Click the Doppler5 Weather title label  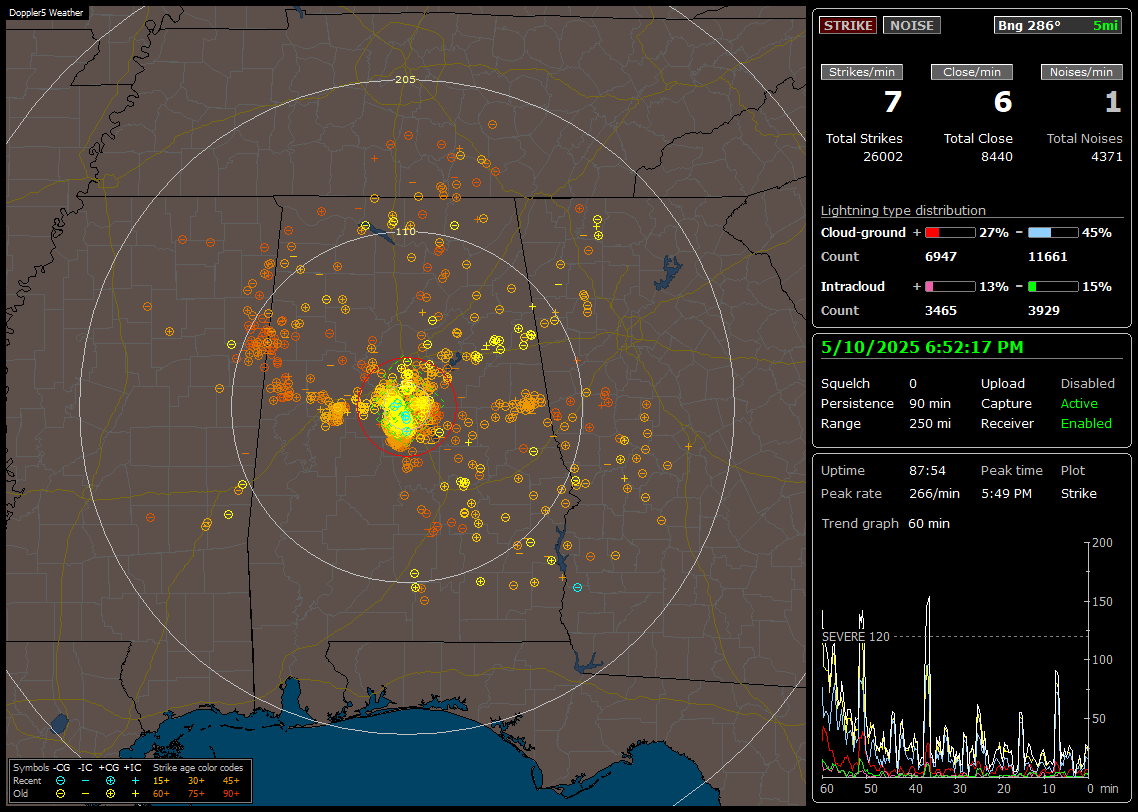tap(46, 13)
